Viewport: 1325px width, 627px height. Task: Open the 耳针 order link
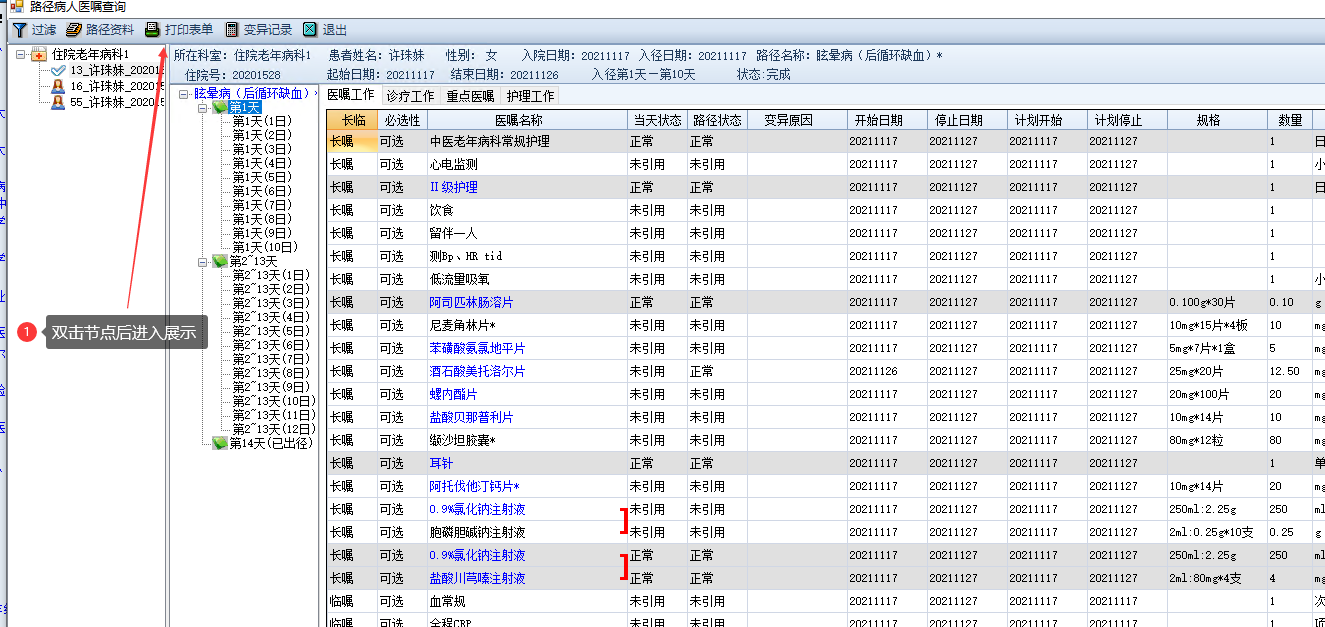click(x=442, y=463)
